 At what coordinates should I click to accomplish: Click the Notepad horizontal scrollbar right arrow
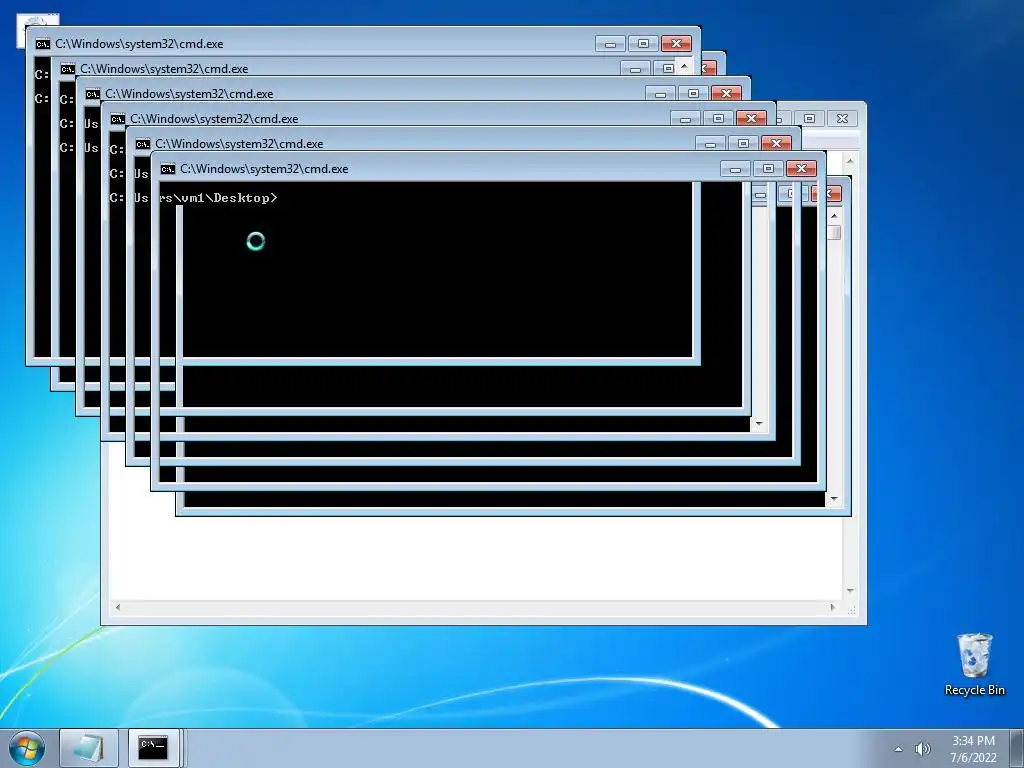click(x=833, y=607)
